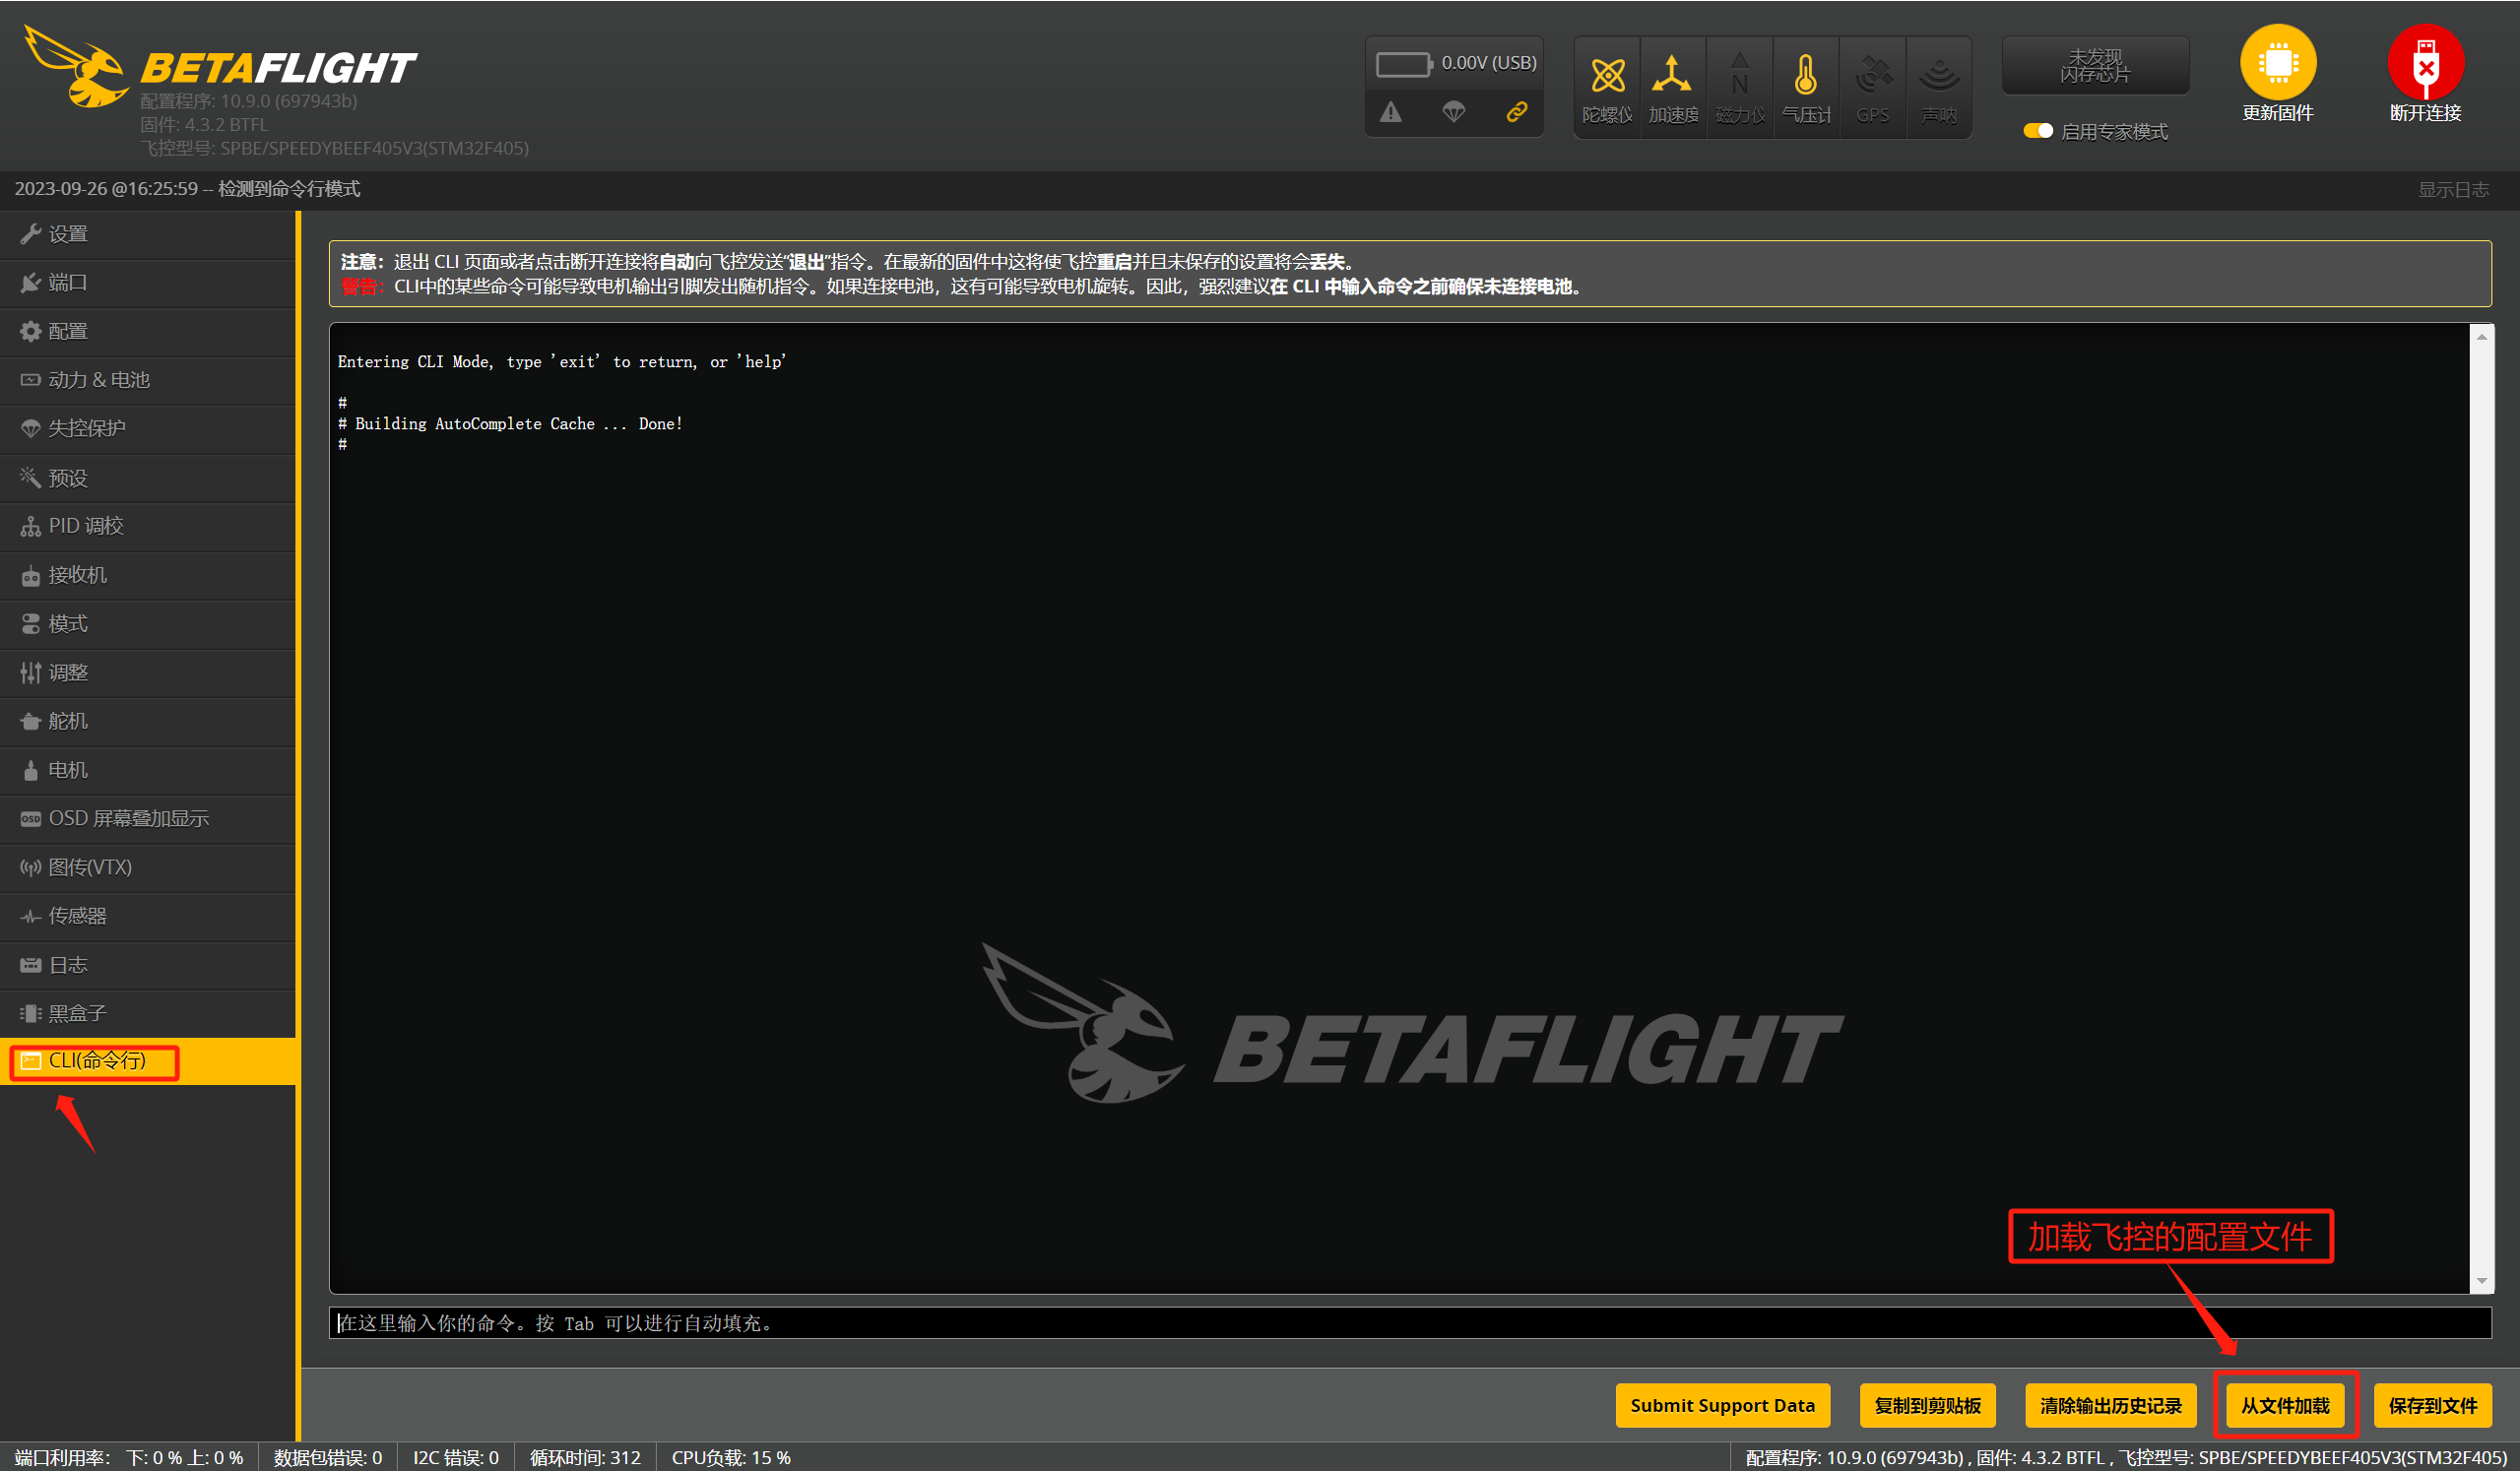Disable the 启用专家模式 expert mode toggle

click(x=2040, y=130)
